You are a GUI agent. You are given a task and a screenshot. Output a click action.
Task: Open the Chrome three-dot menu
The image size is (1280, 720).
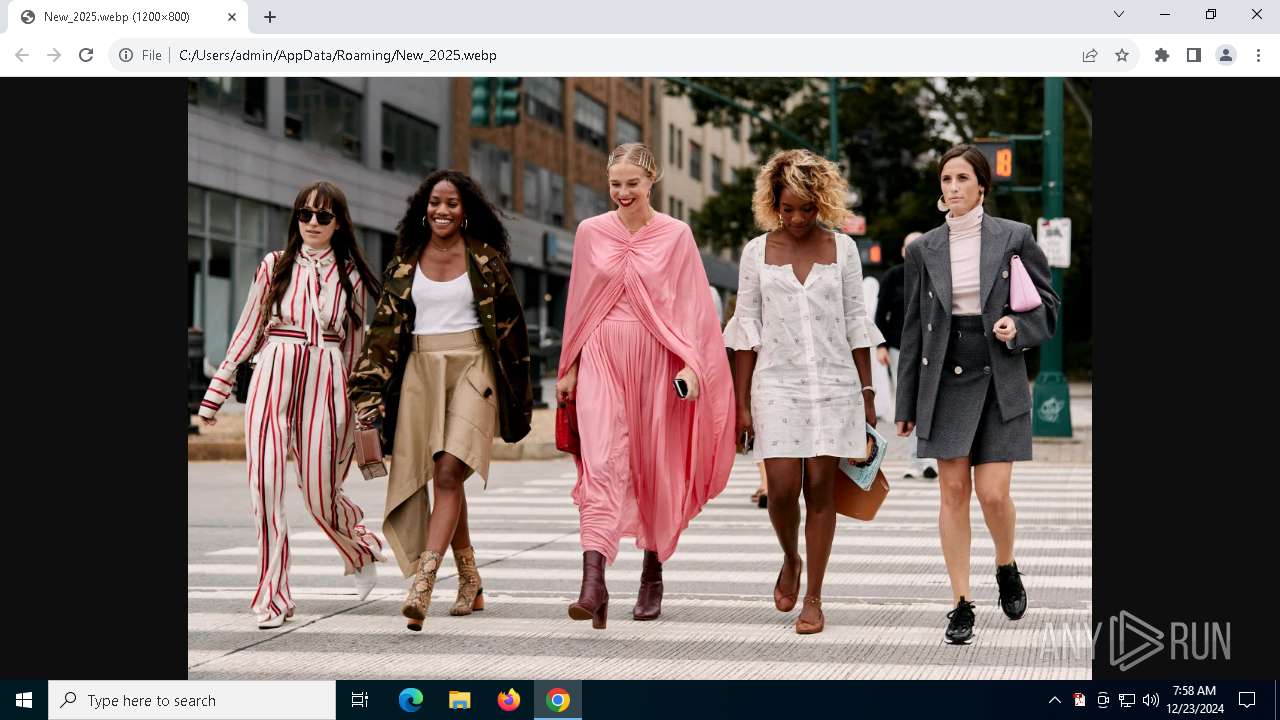coord(1258,55)
